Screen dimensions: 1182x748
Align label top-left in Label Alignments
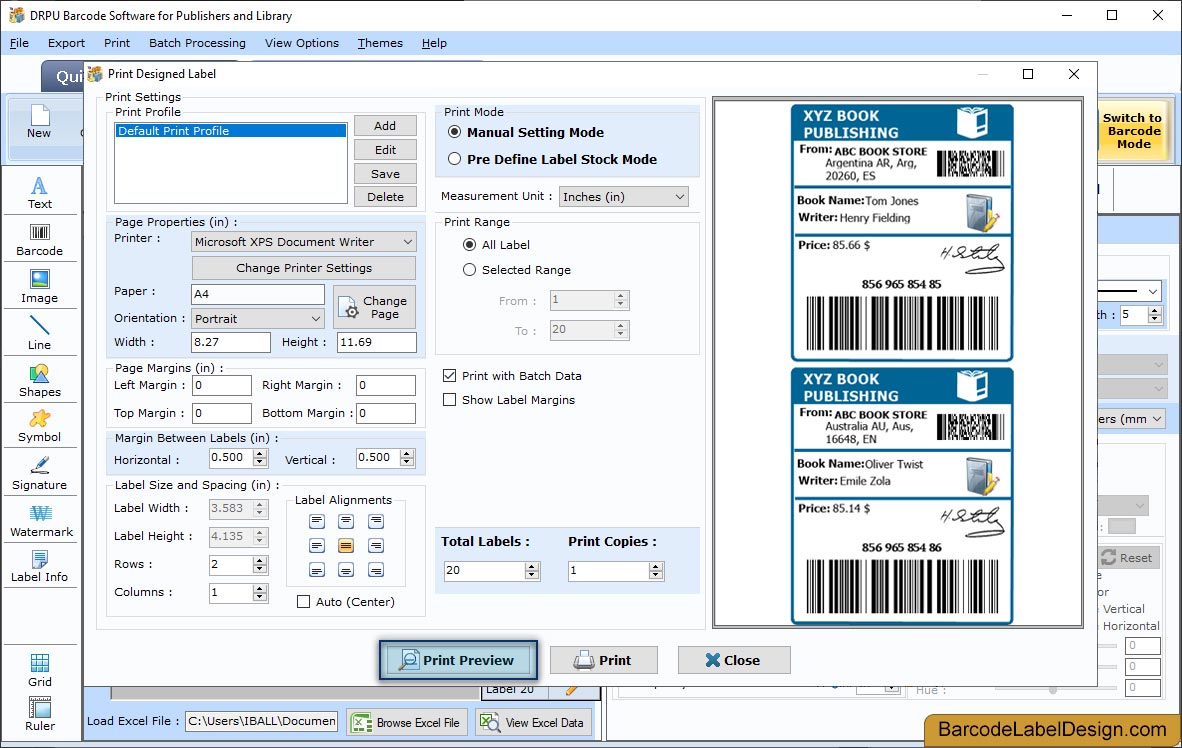tap(317, 521)
